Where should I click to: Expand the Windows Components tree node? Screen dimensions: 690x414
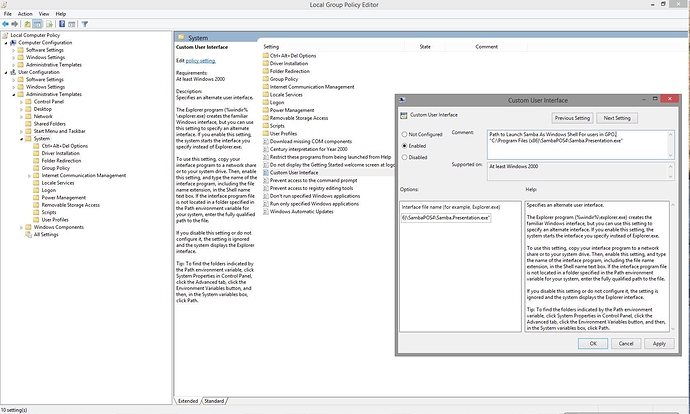coord(22,227)
